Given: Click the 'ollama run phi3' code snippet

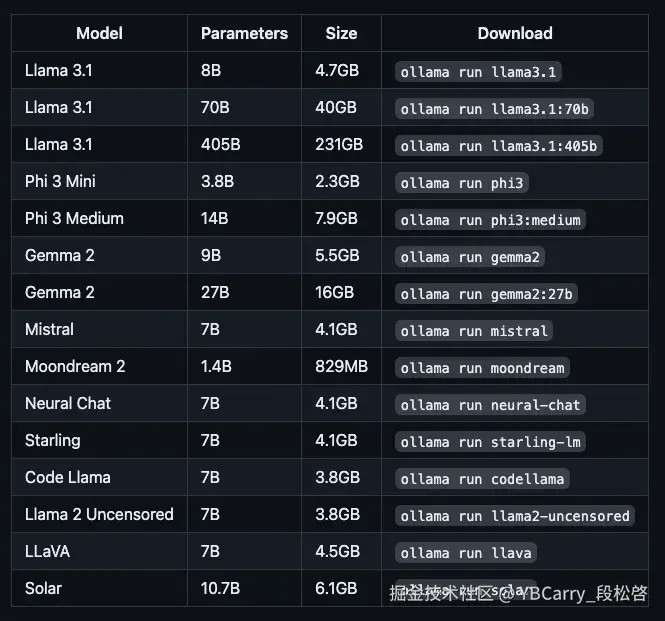Looking at the screenshot, I should [x=462, y=183].
